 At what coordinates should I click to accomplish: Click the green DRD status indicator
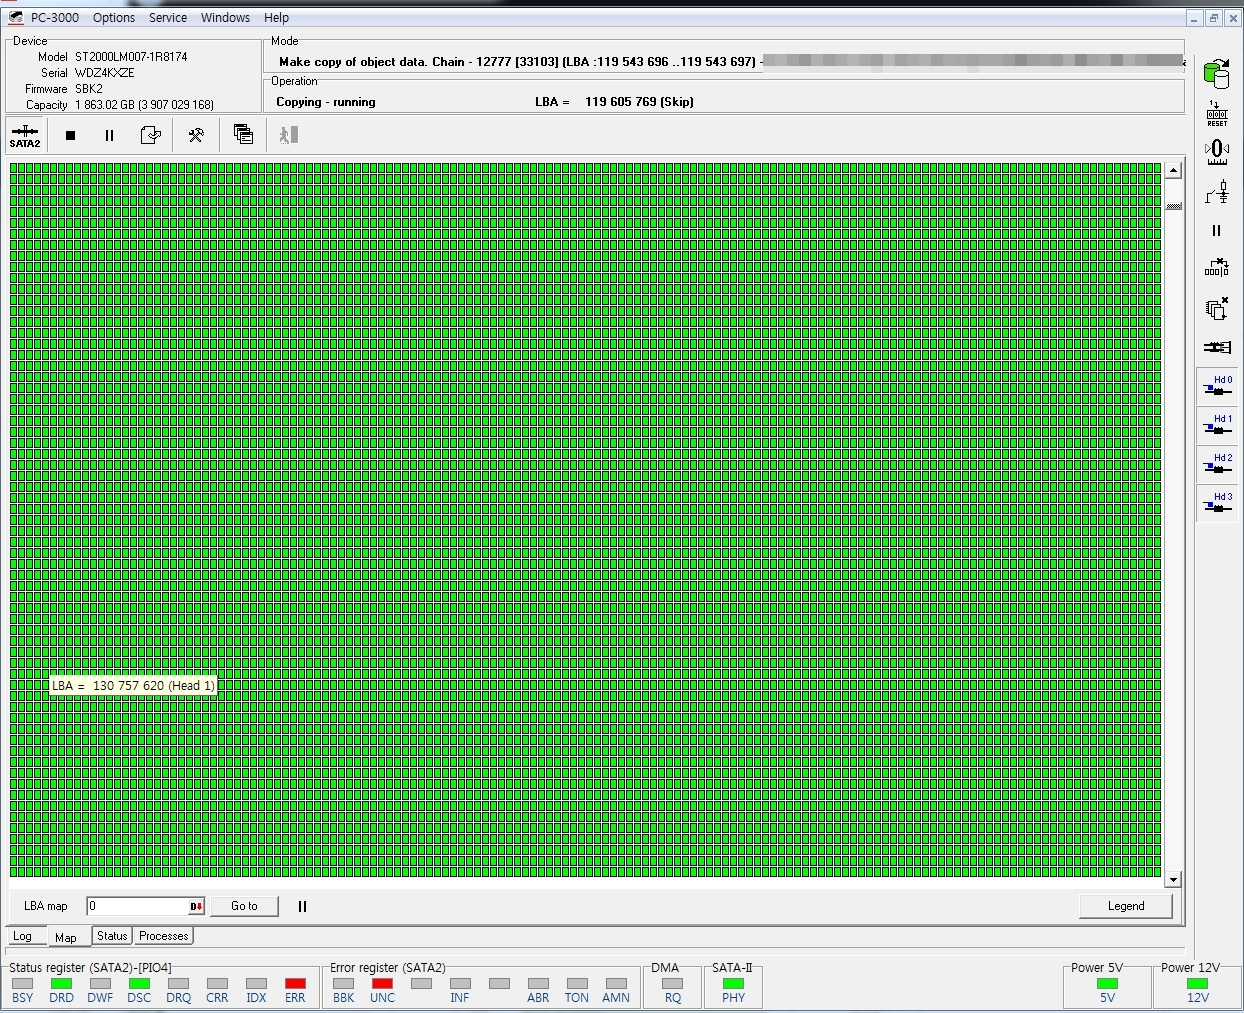[61, 984]
